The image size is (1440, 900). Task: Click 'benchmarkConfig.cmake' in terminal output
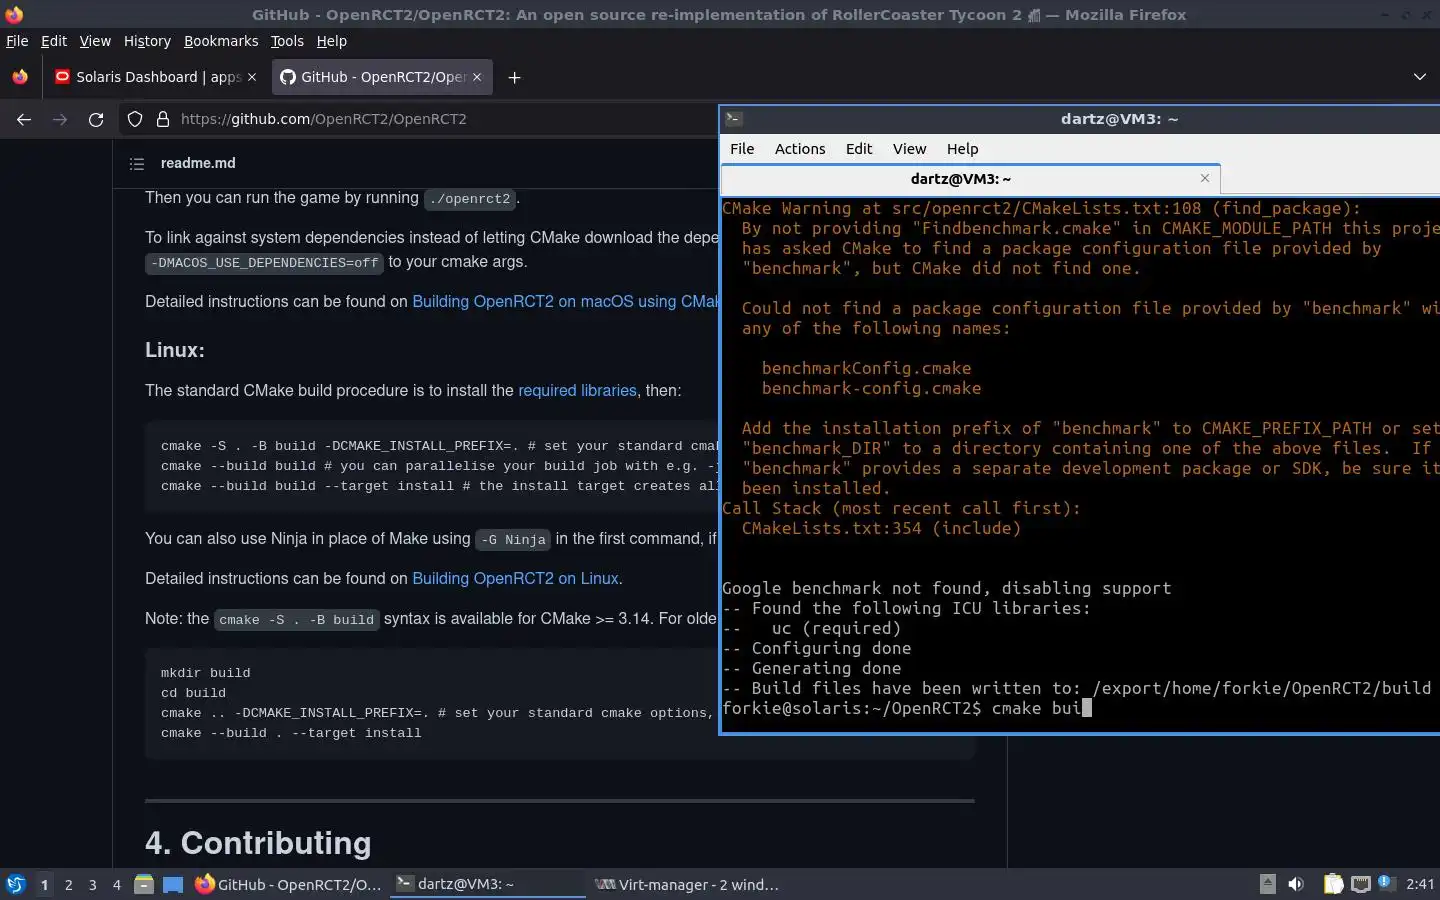coord(866,368)
